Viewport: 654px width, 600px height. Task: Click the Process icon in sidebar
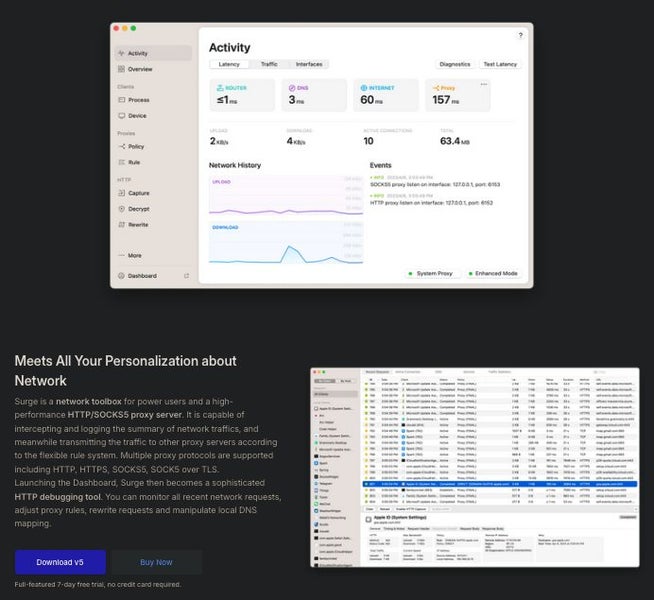122,100
